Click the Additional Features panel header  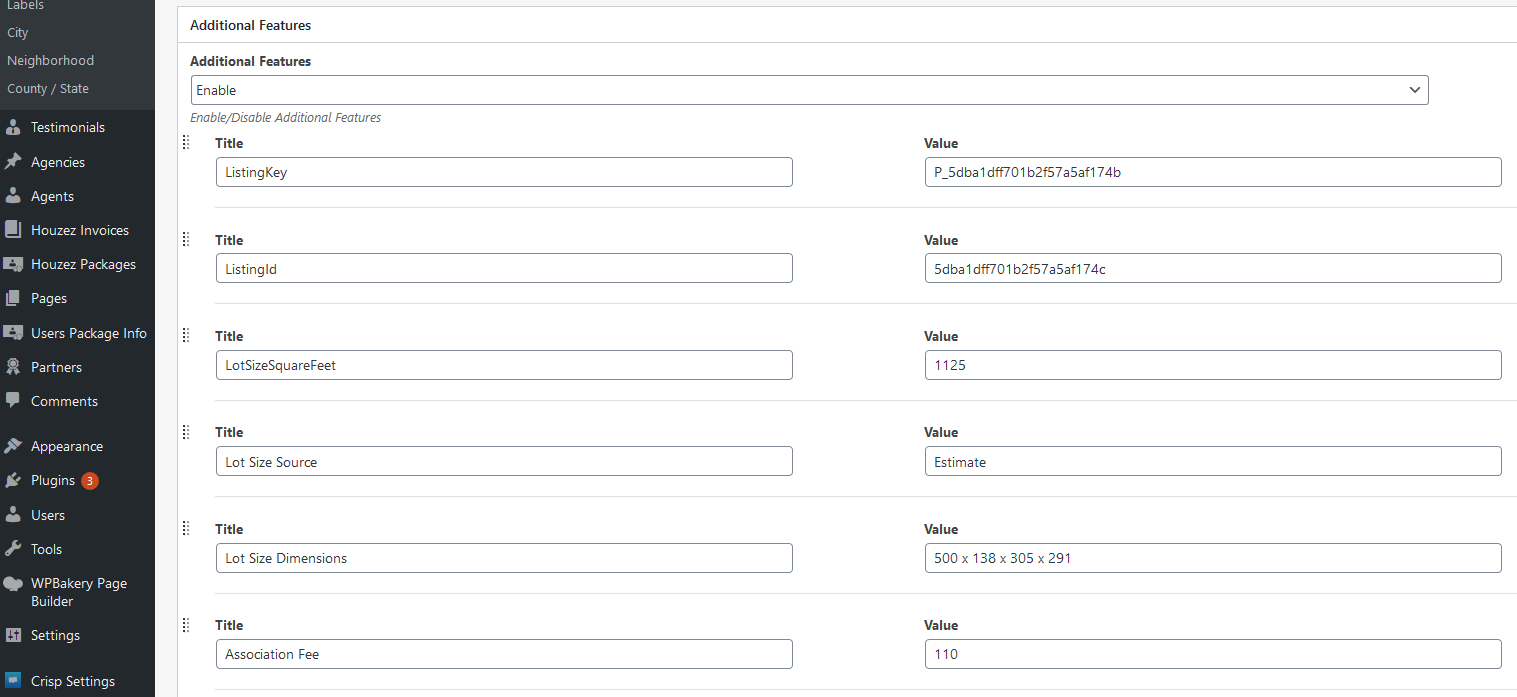tap(847, 25)
